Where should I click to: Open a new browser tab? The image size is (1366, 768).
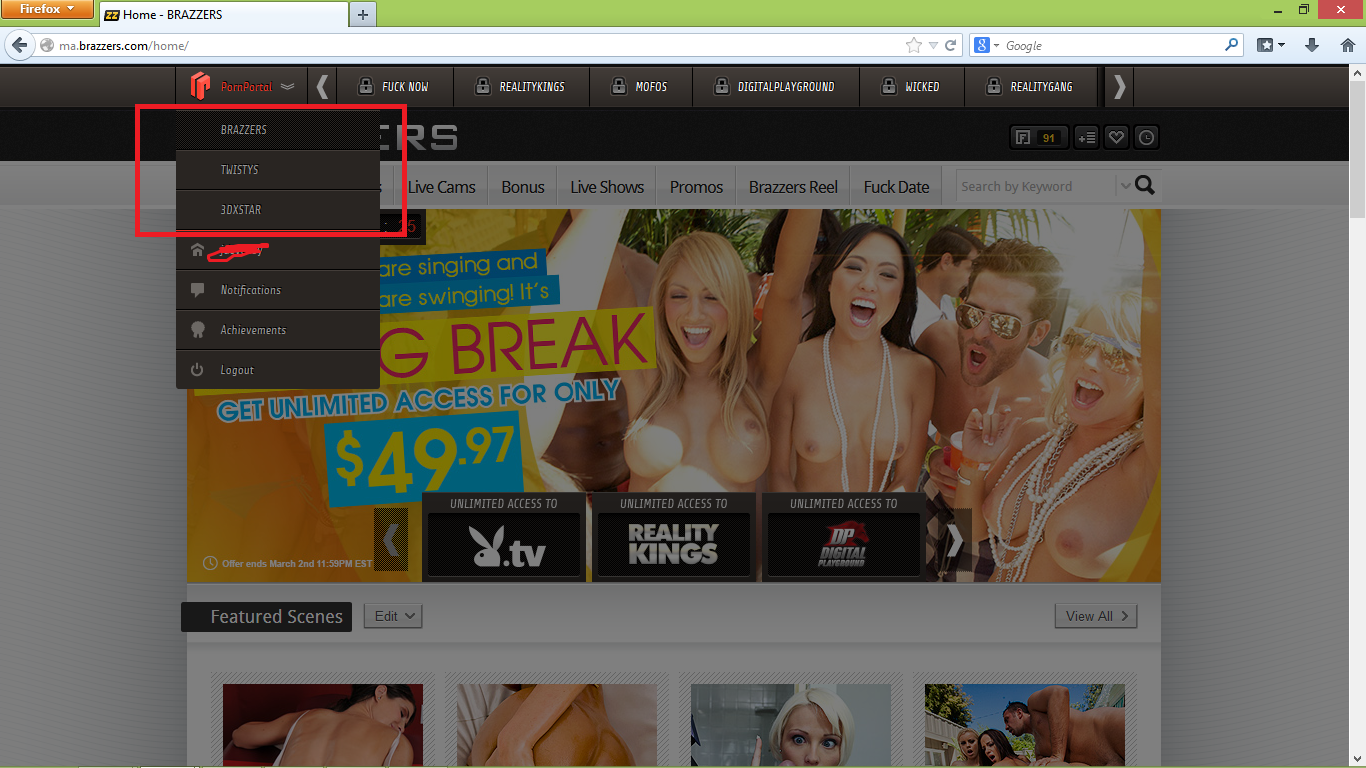click(362, 14)
